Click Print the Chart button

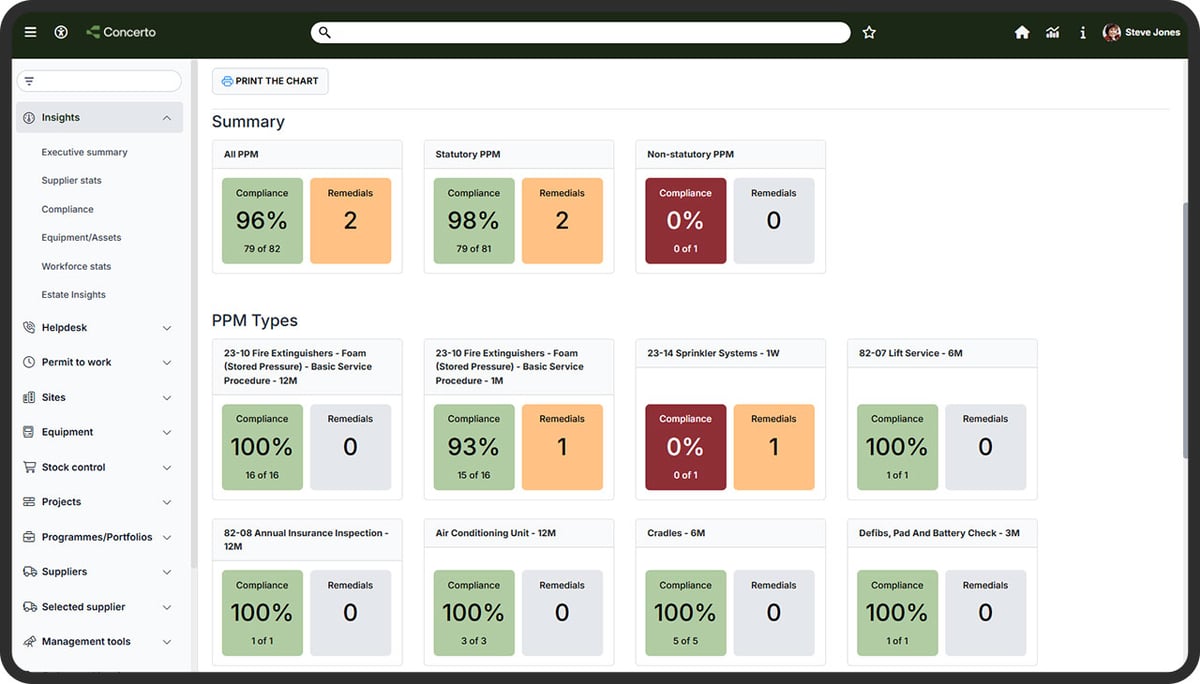(x=270, y=81)
